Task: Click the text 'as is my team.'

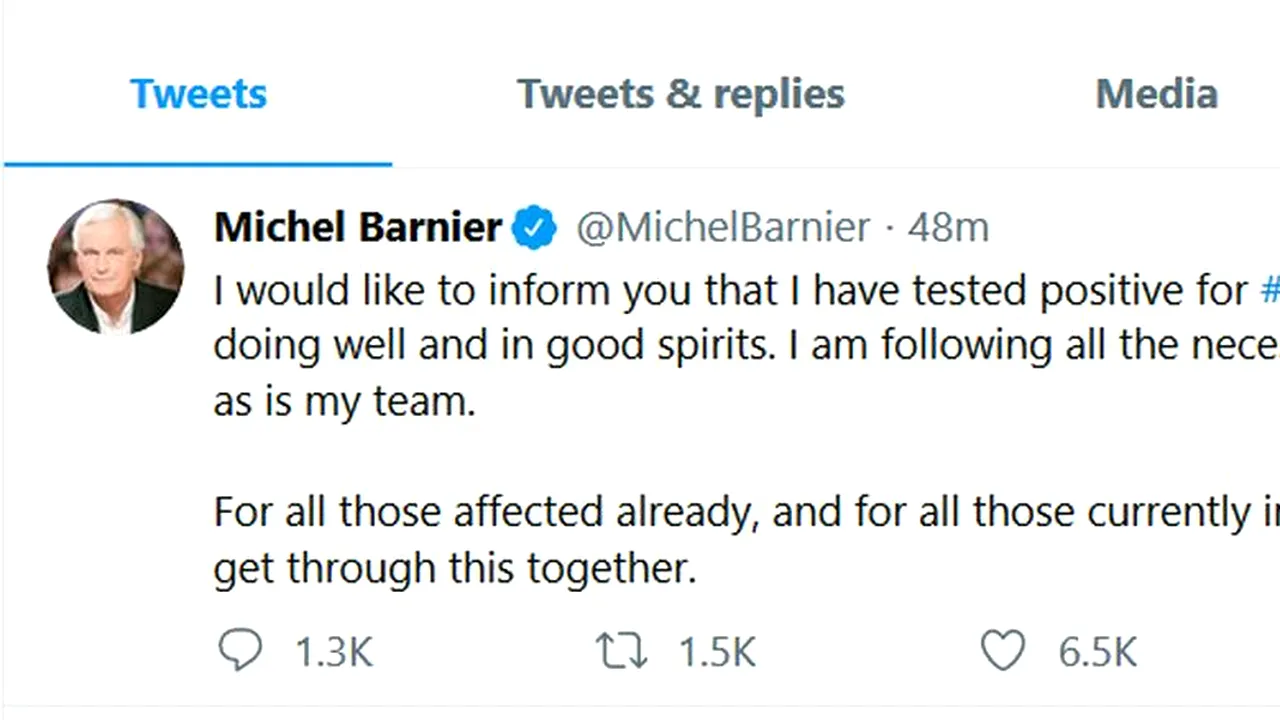Action: pyautogui.click(x=345, y=401)
